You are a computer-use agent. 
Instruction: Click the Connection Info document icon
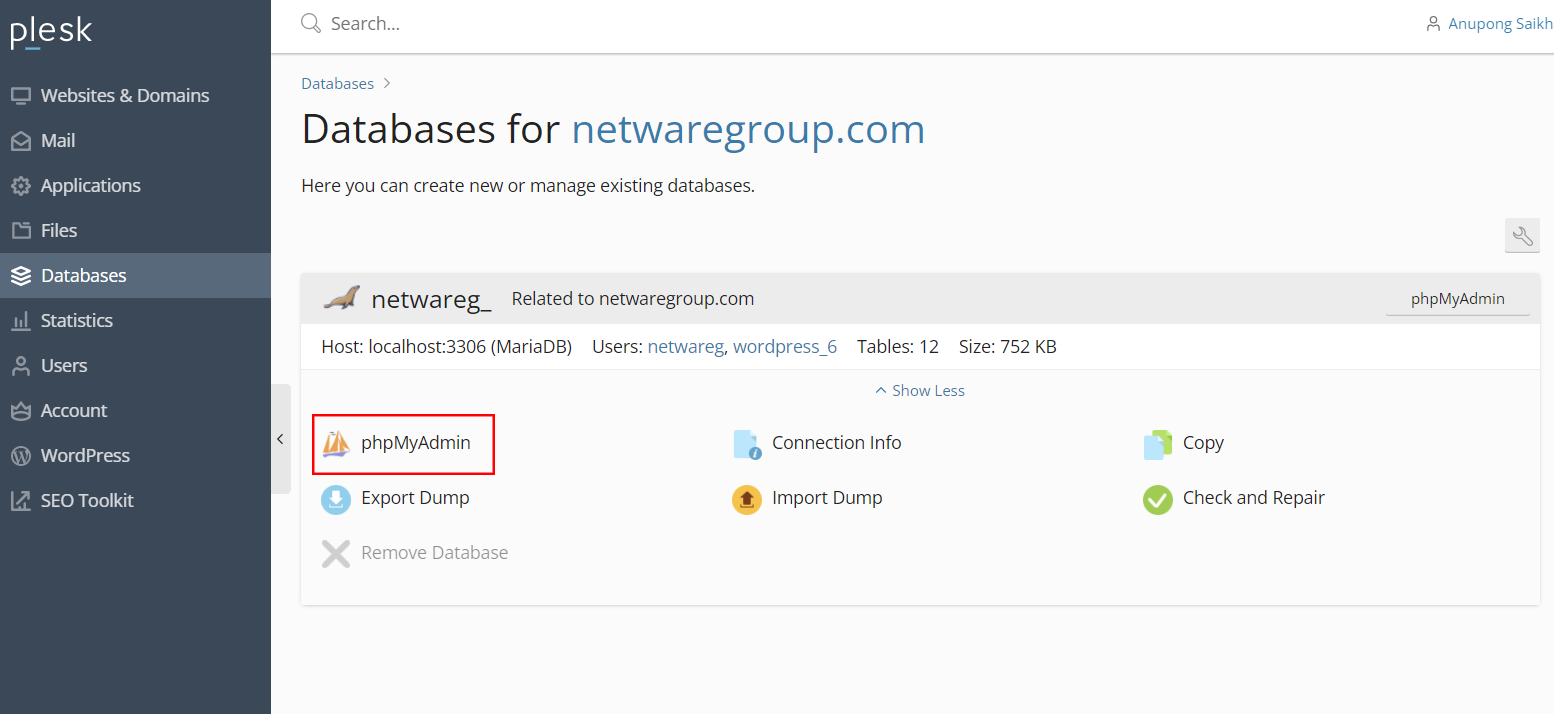pos(747,444)
